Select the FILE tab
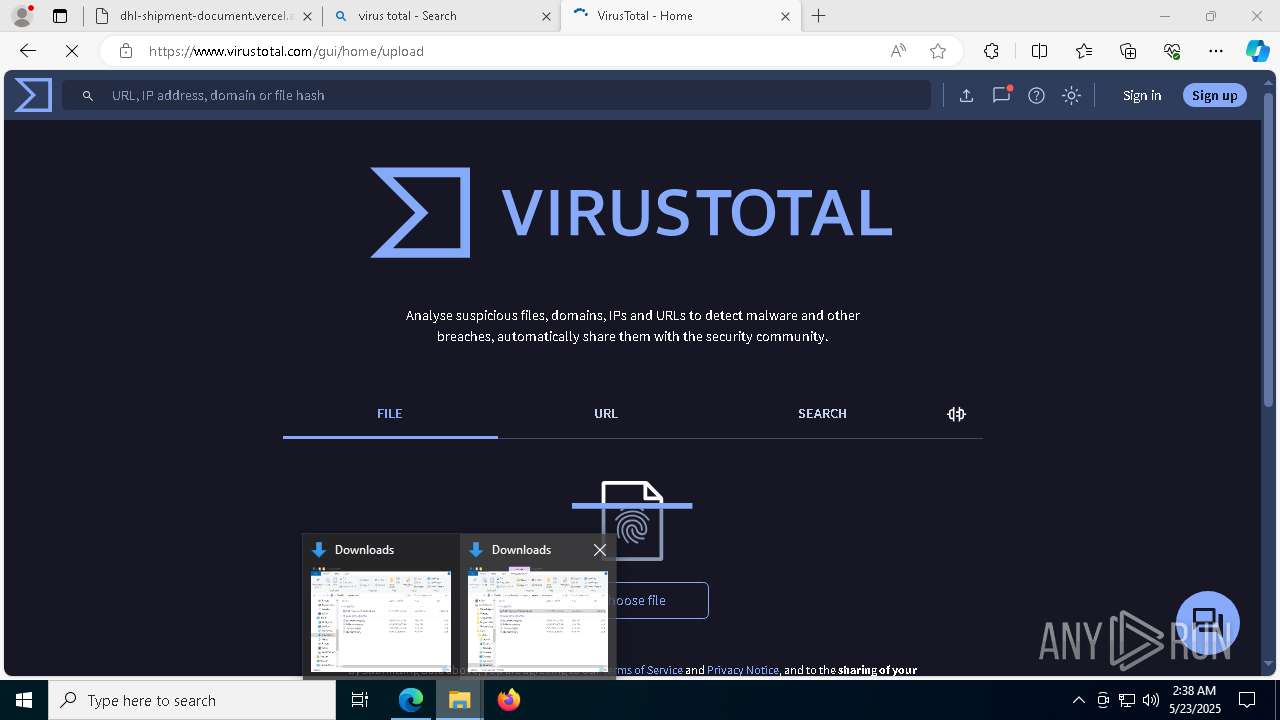The image size is (1280, 720). tap(390, 414)
